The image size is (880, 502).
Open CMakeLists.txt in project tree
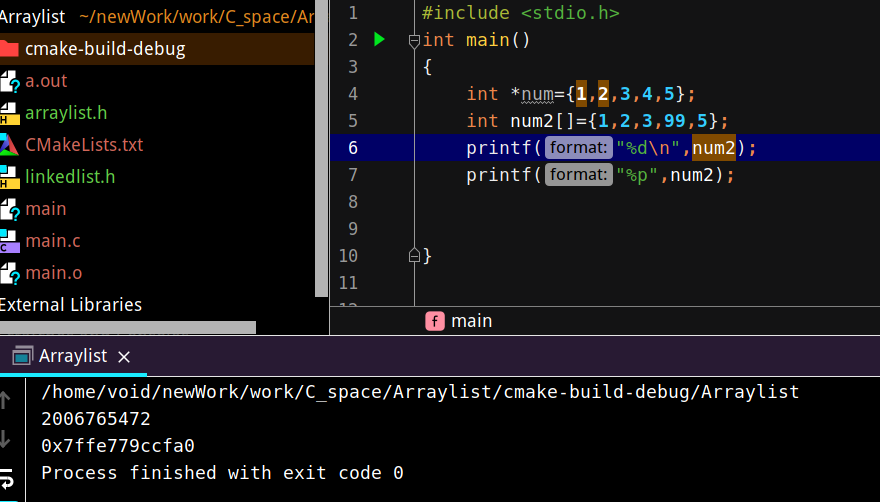tap(84, 145)
